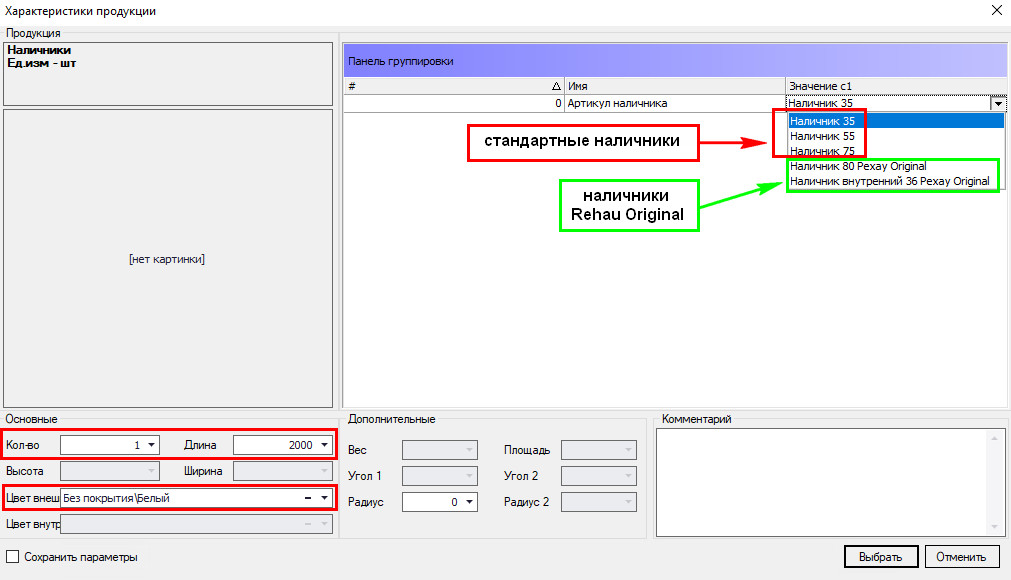The height and width of the screenshot is (580, 1011).
Task: Sort by the # column header
Action: tap(454, 86)
